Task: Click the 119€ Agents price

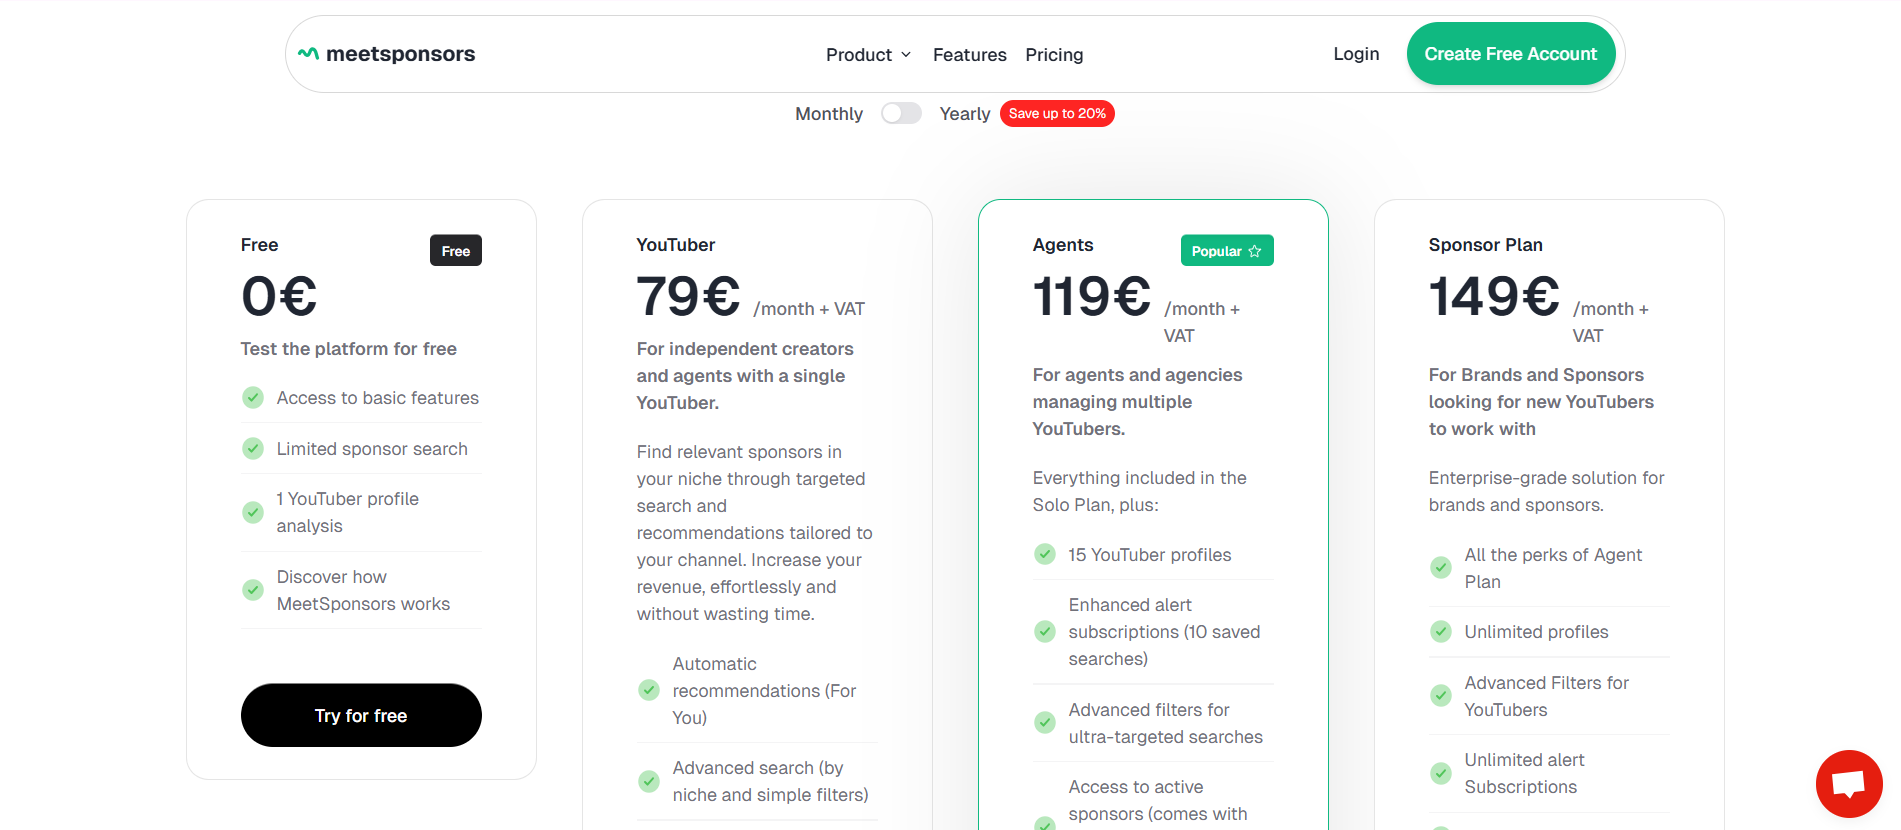Action: click(1091, 297)
